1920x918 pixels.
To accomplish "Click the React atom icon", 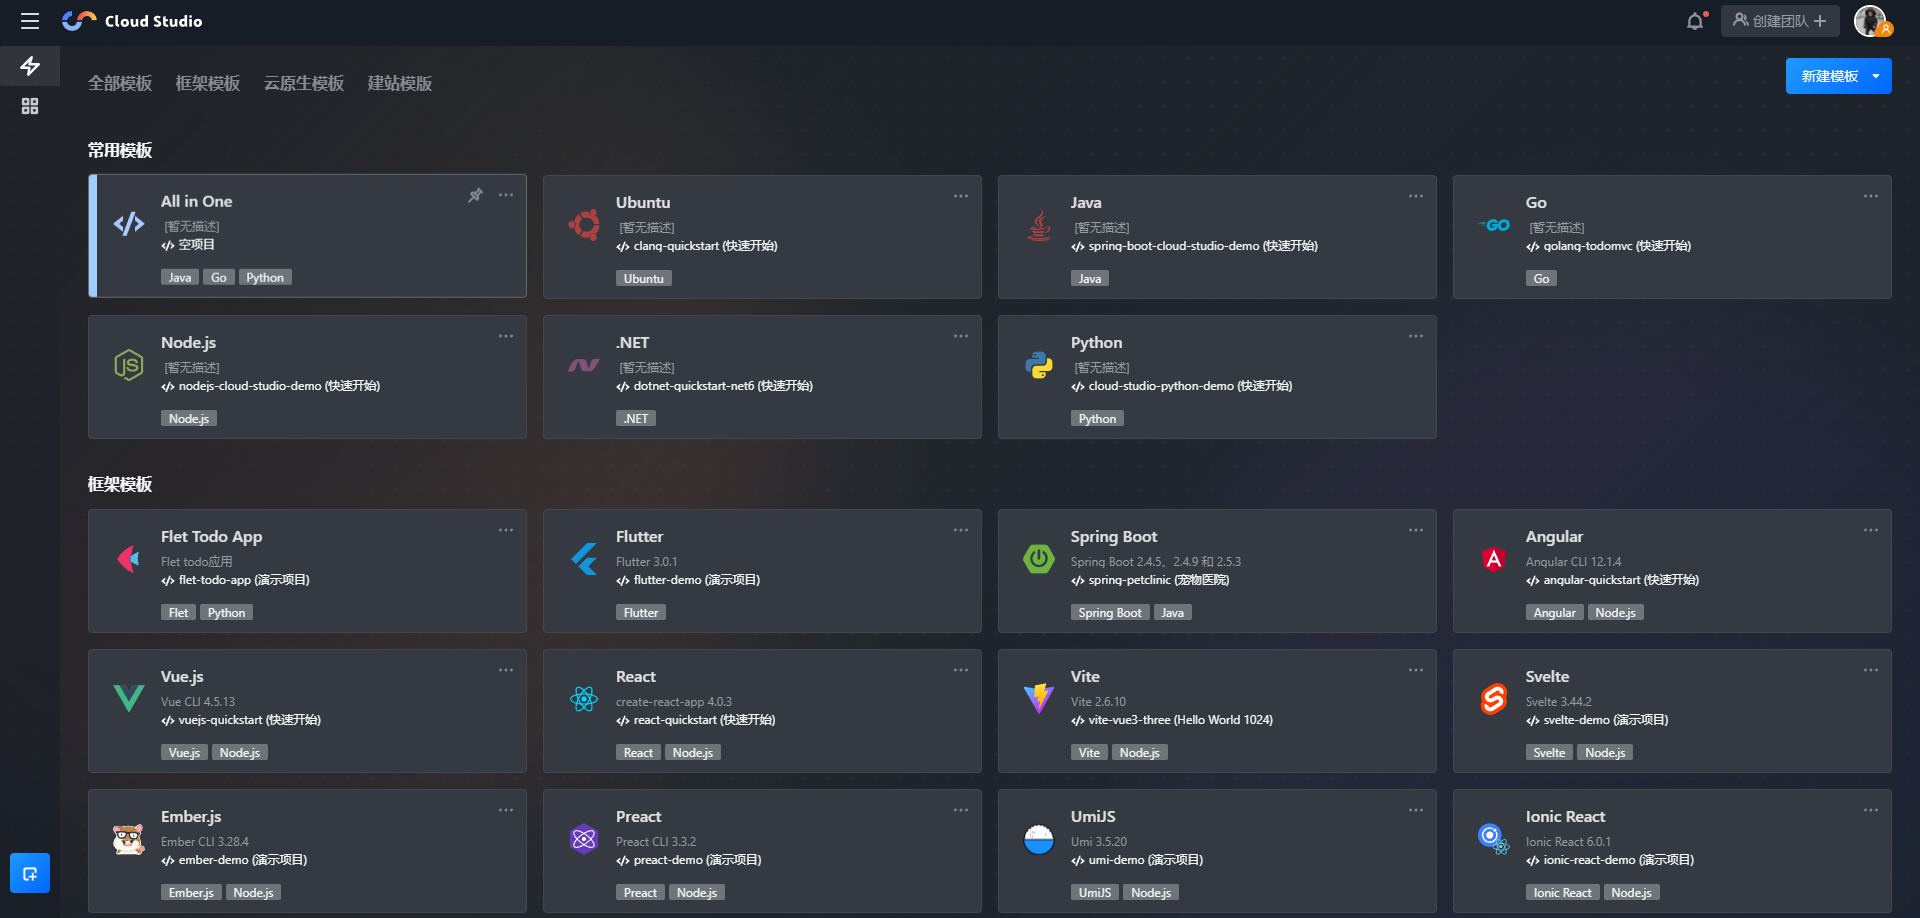I will pos(584,699).
